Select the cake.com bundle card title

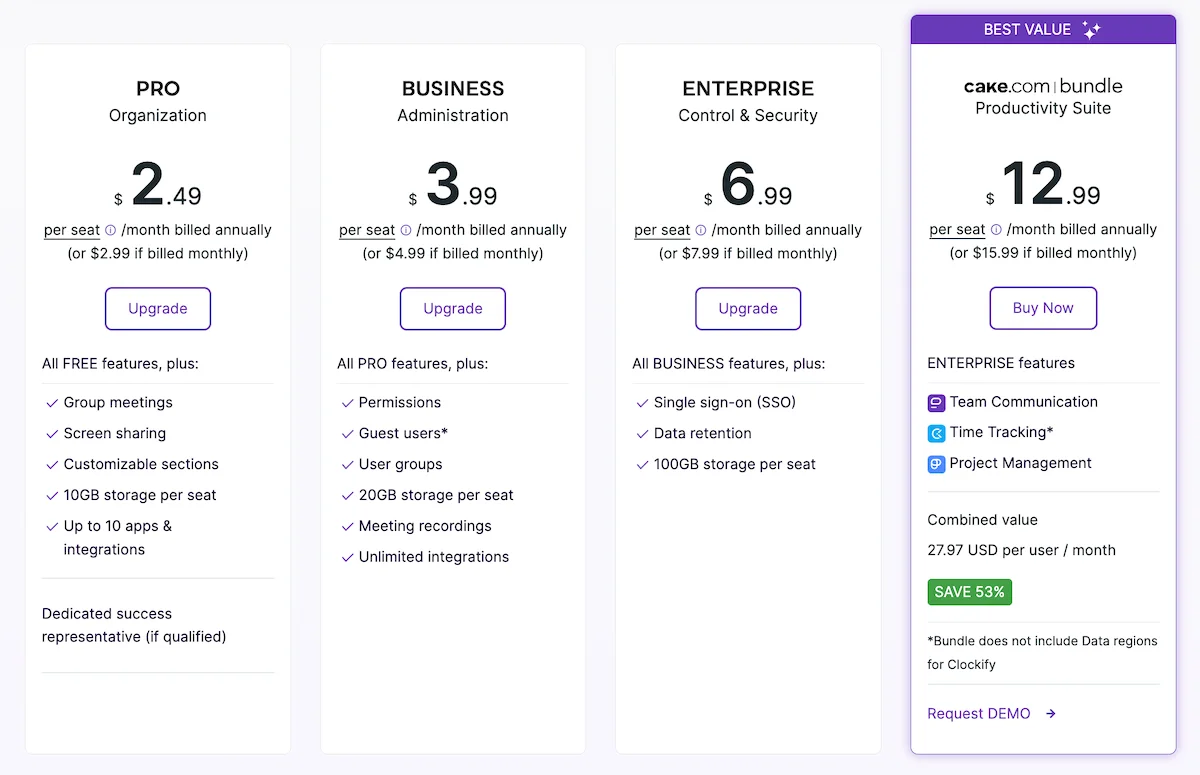point(1043,86)
